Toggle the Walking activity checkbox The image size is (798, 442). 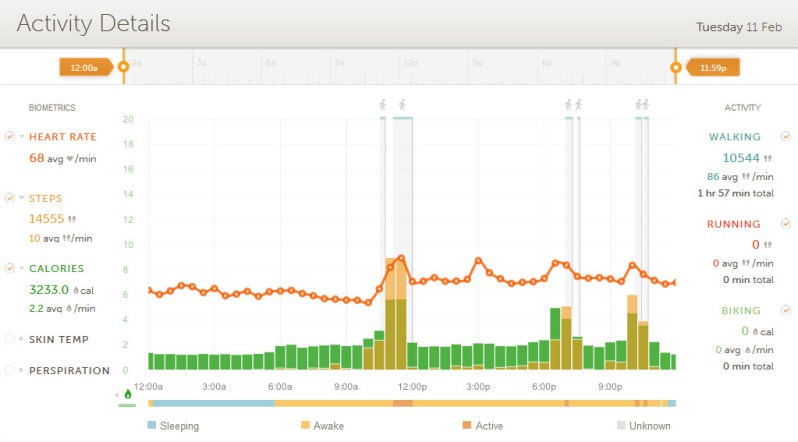785,137
